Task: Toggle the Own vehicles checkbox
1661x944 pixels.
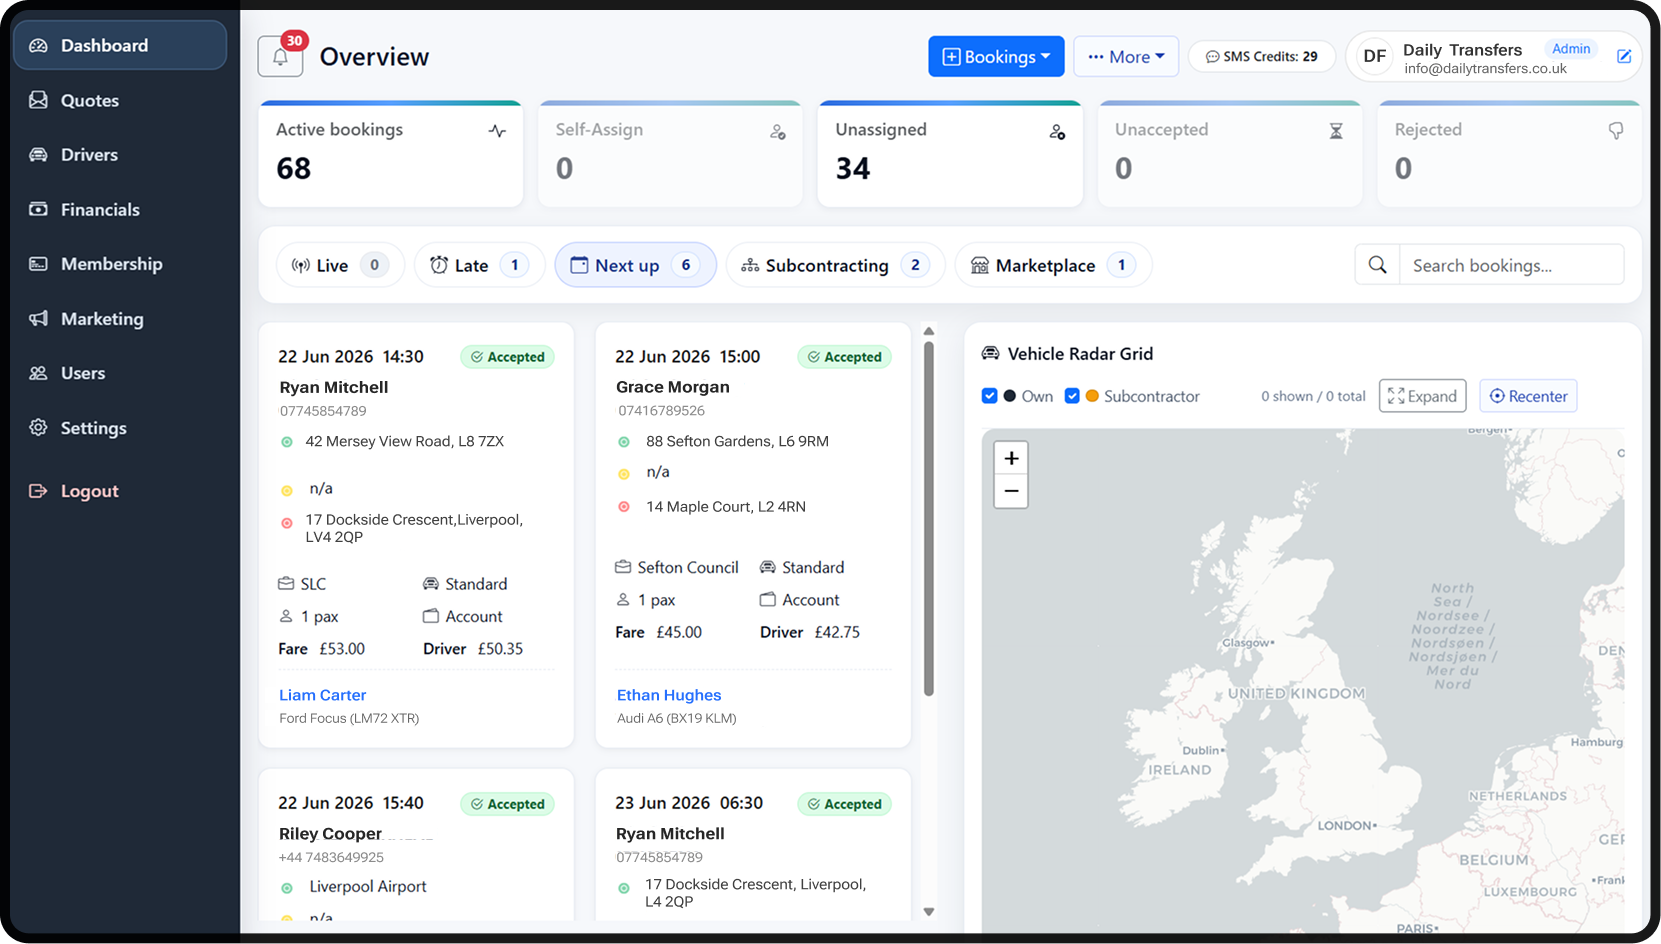Action: [x=990, y=396]
